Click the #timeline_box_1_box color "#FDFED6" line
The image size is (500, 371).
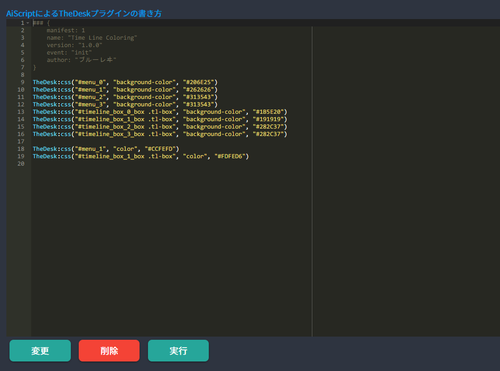point(141,156)
